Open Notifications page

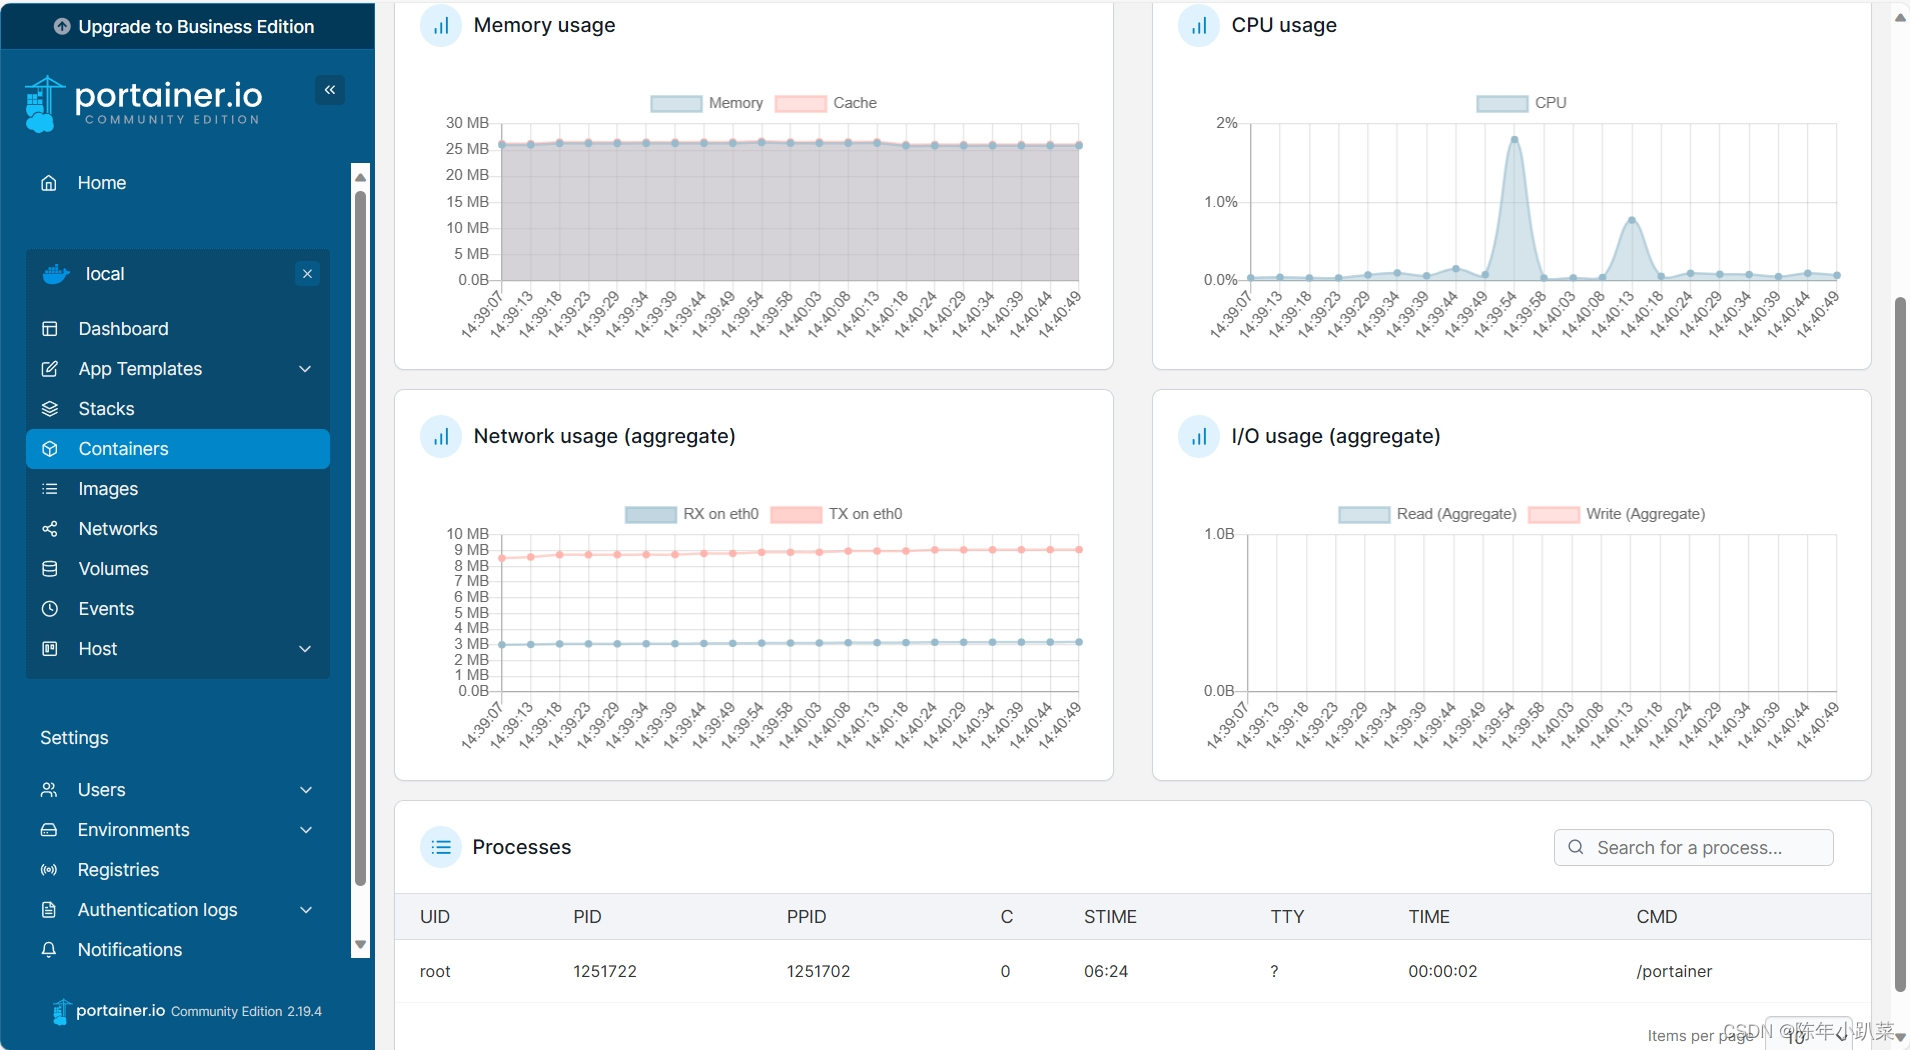(x=130, y=950)
